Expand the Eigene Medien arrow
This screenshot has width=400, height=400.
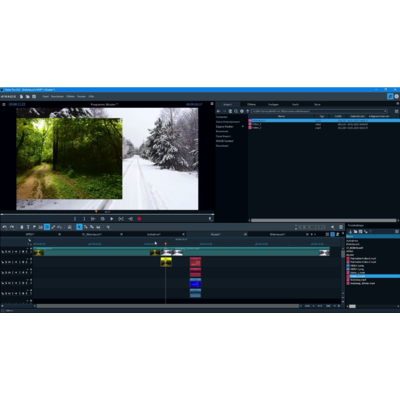point(243,127)
